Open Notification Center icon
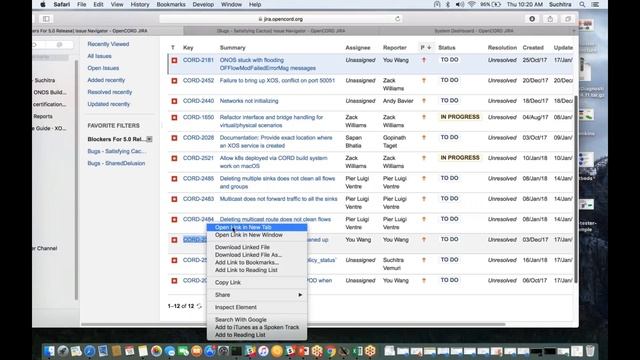The image size is (640, 360). (x=596, y=4)
